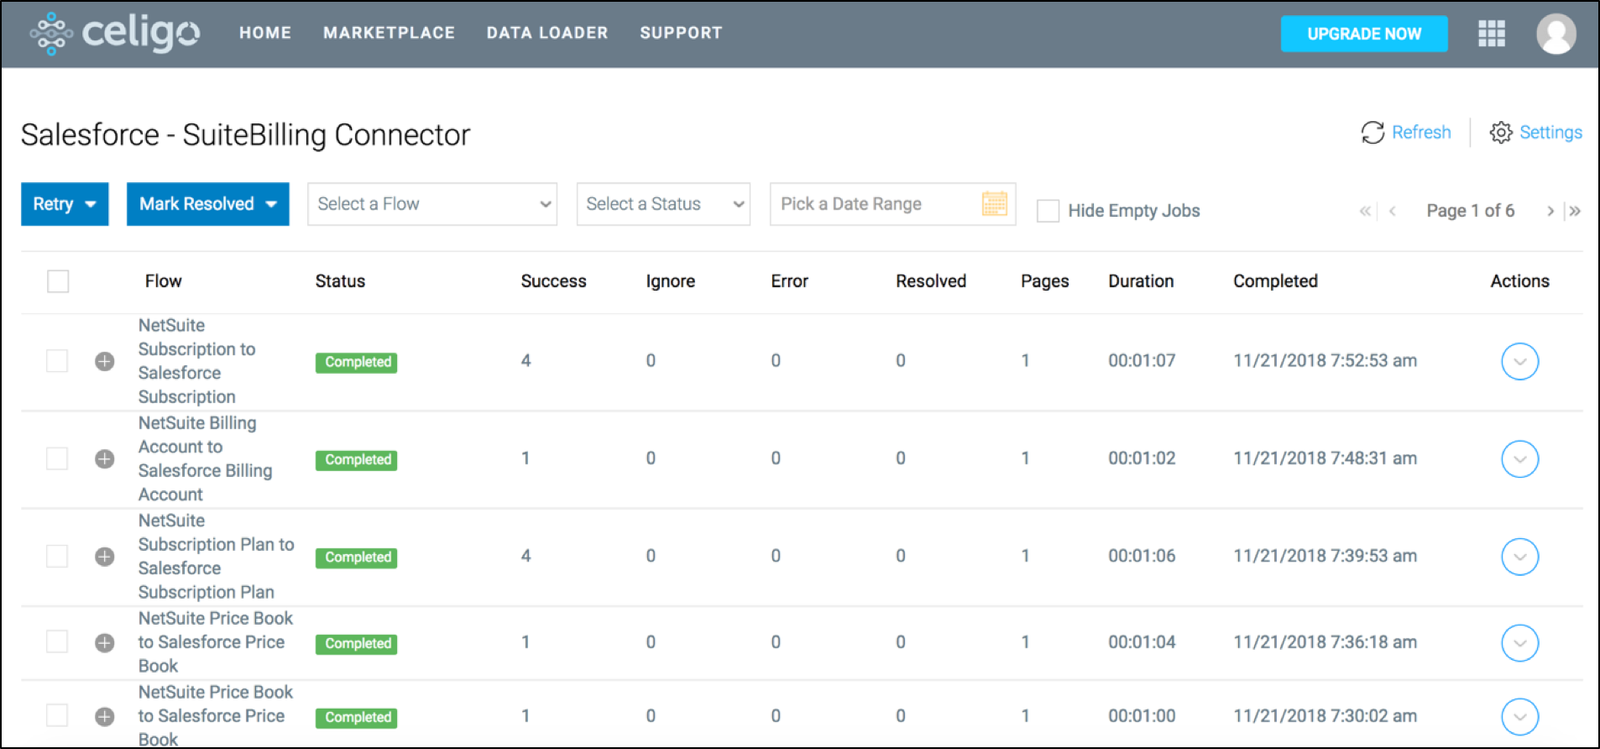
Task: Open the Select a Flow dropdown
Action: pyautogui.click(x=432, y=204)
